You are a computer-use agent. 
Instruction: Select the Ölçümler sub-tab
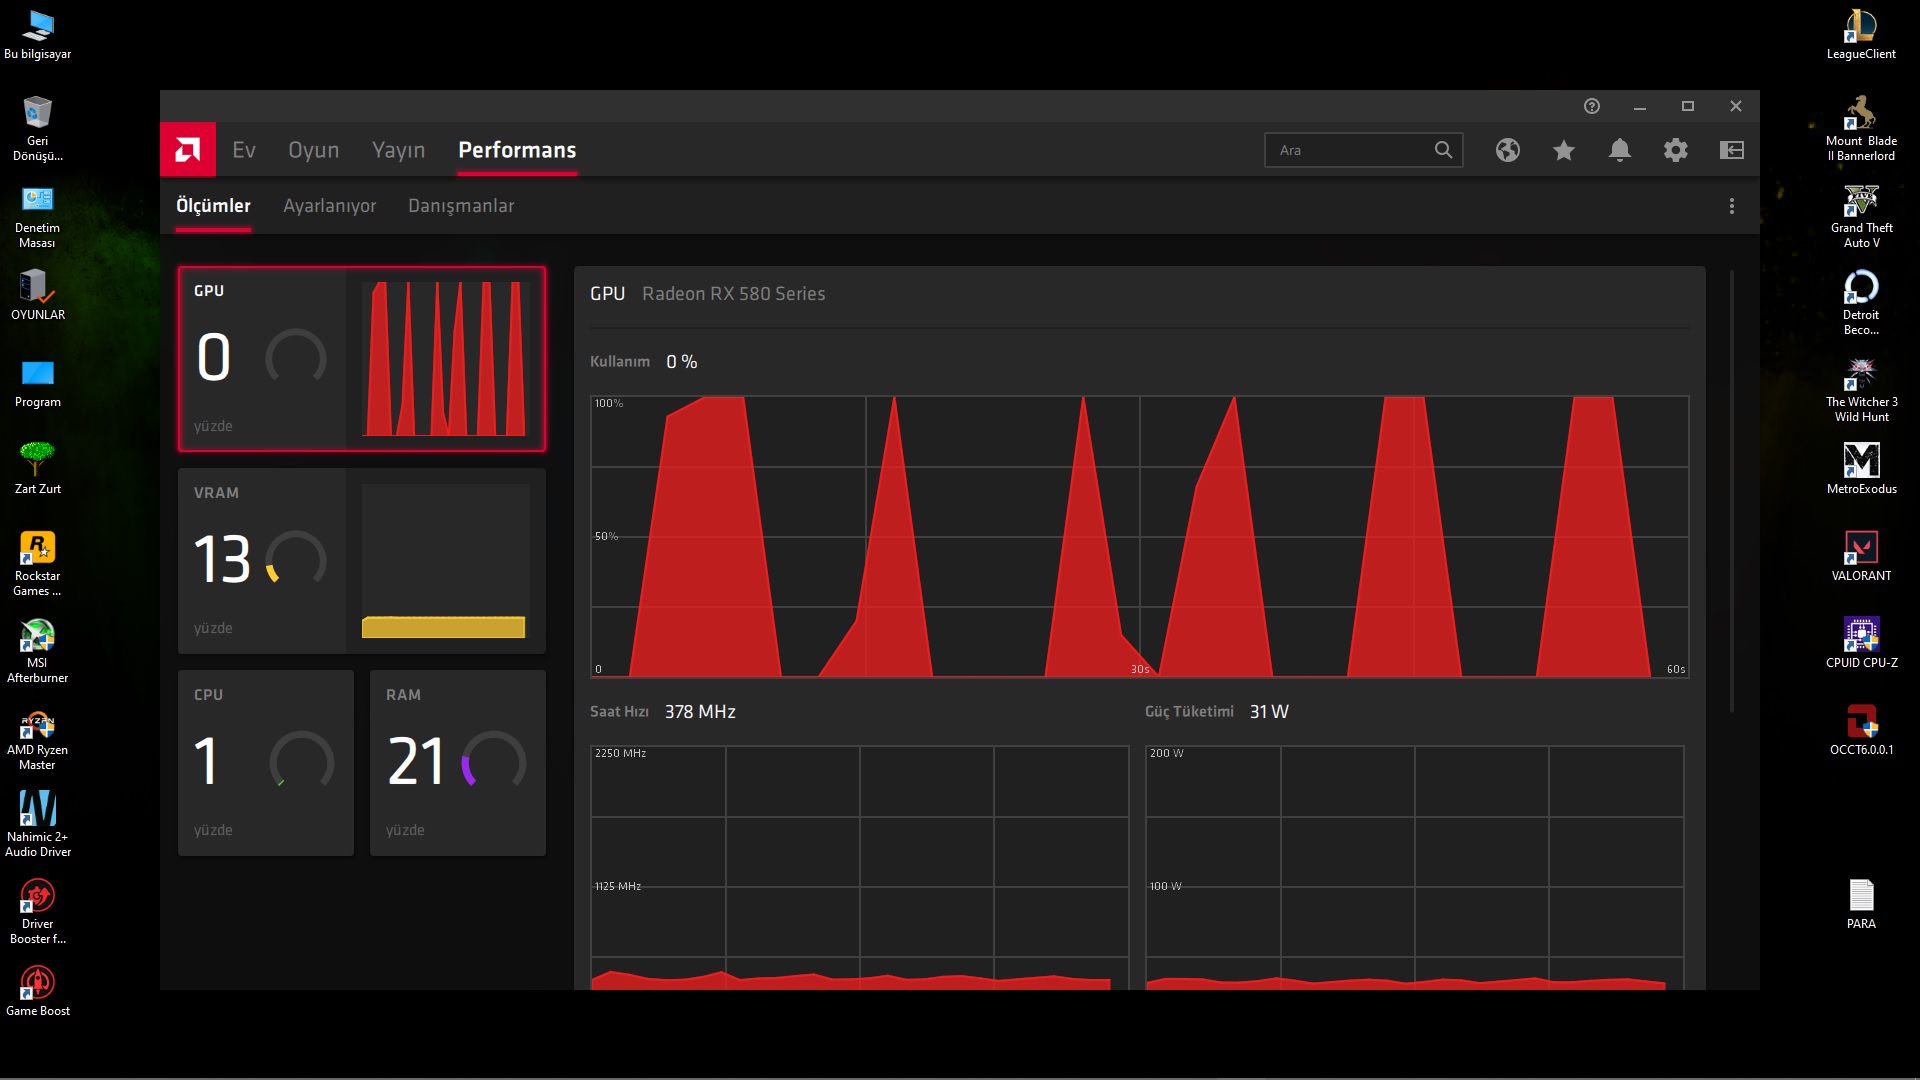tap(213, 206)
